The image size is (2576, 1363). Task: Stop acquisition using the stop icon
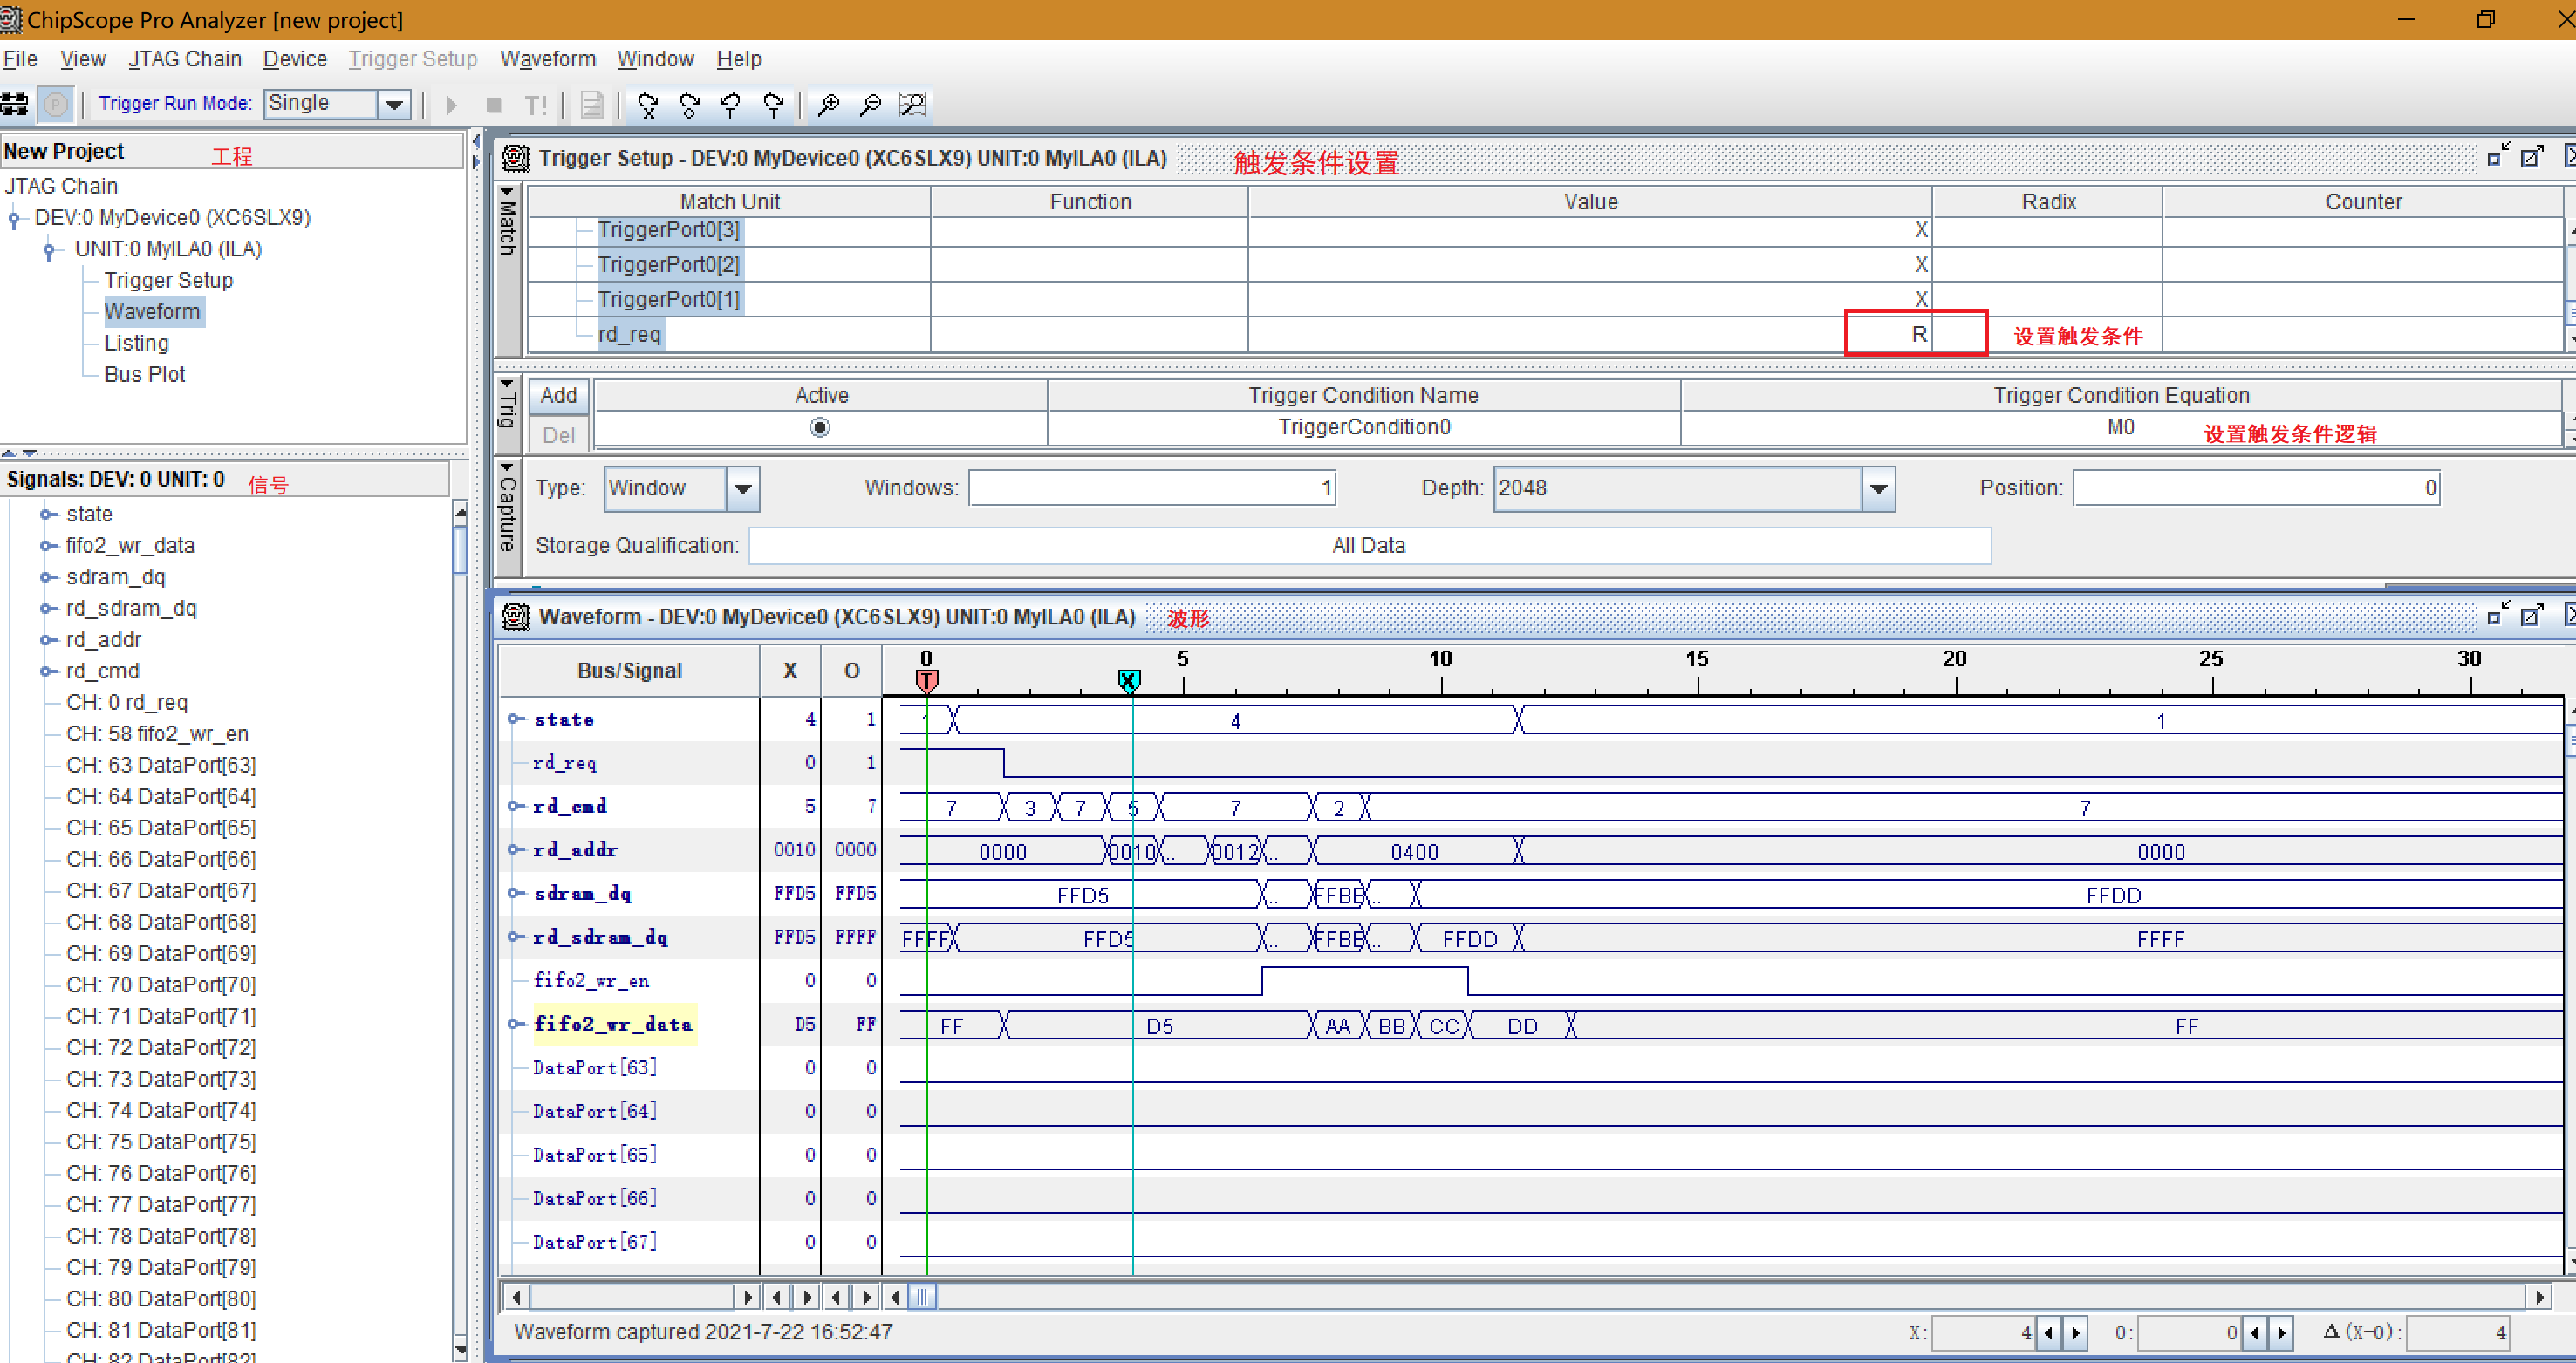(x=493, y=104)
